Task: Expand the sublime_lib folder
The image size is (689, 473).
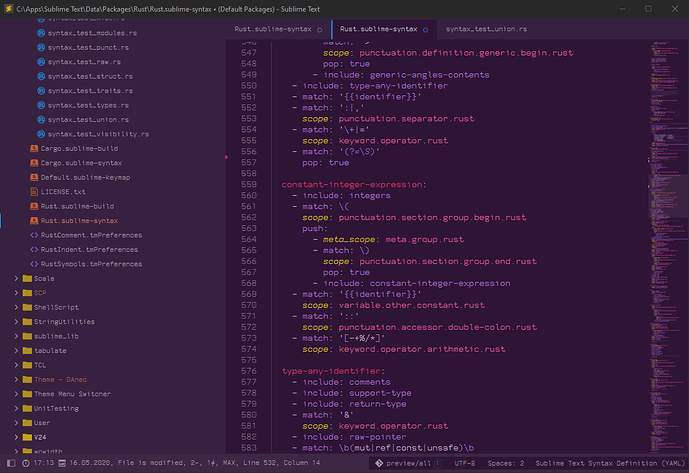Action: [x=16, y=336]
